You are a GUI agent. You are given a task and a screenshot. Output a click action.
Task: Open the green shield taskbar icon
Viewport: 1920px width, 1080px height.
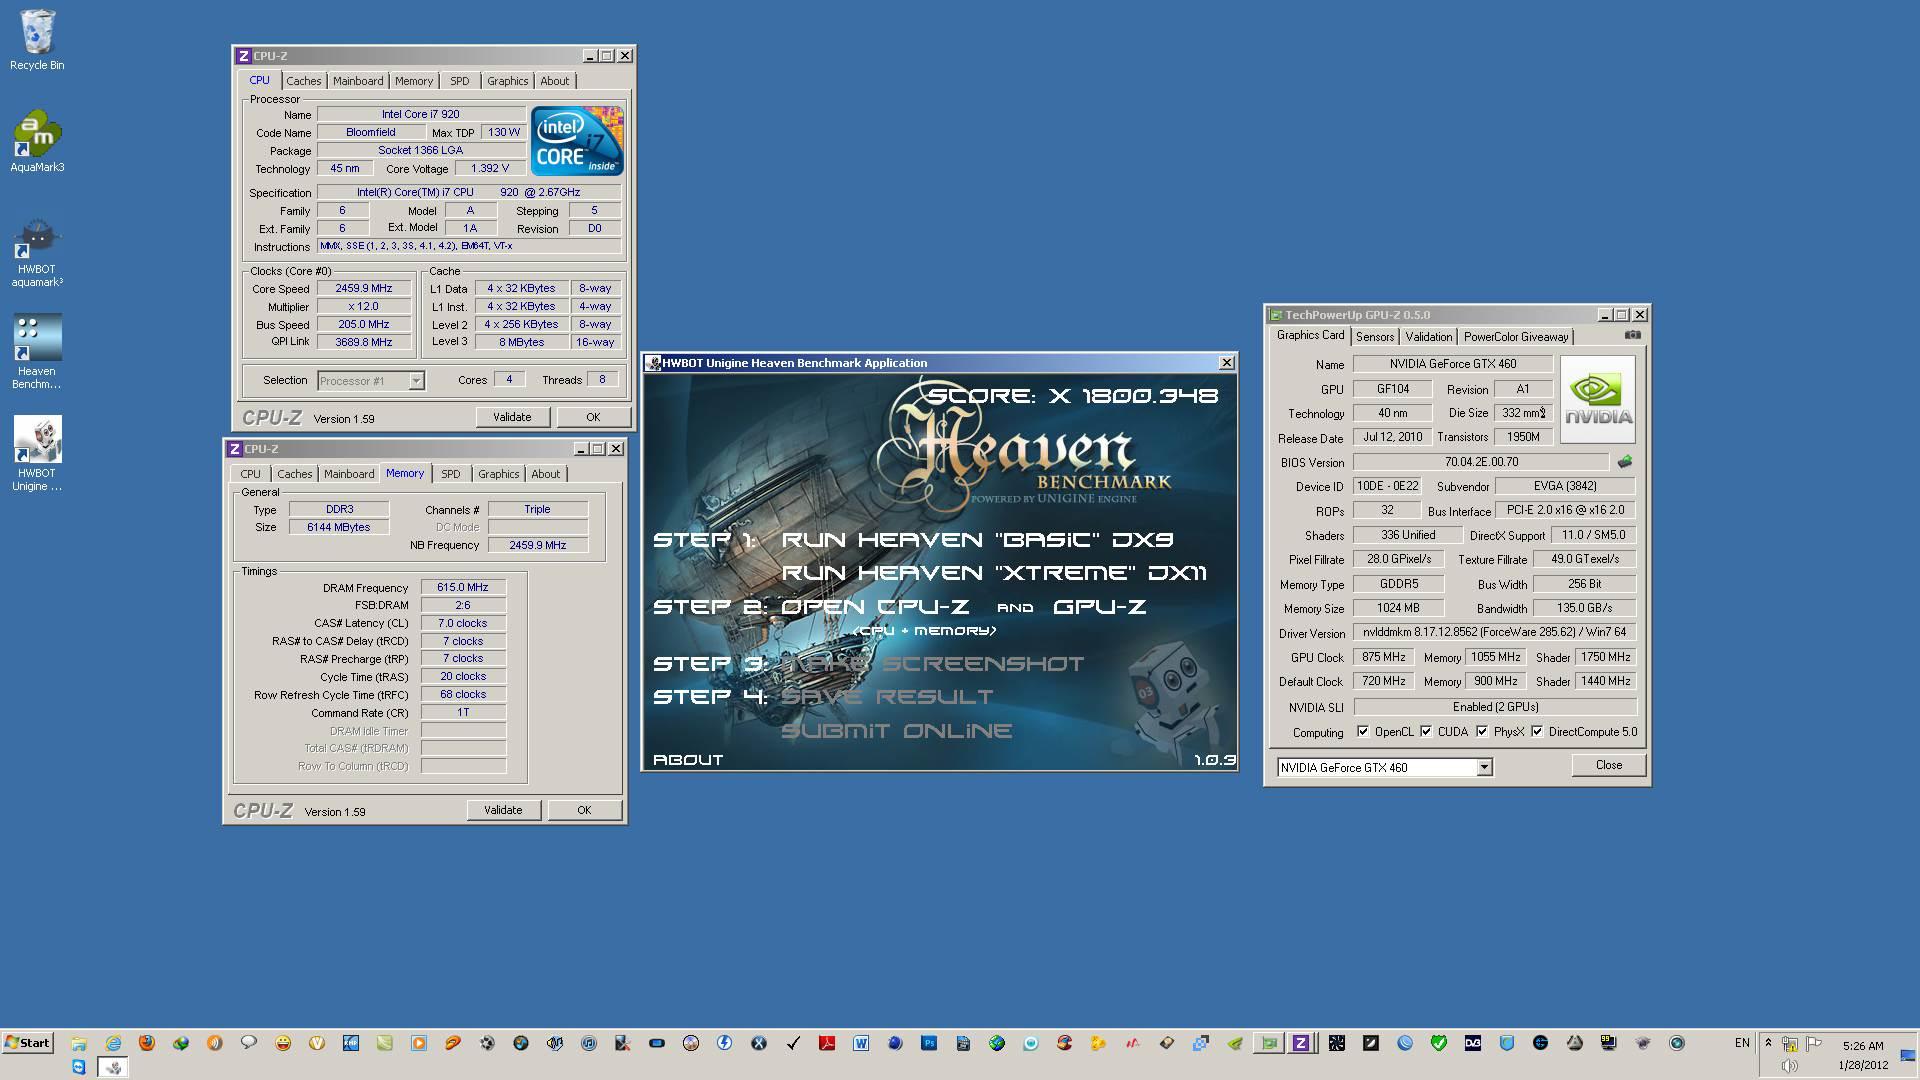coord(1438,1043)
